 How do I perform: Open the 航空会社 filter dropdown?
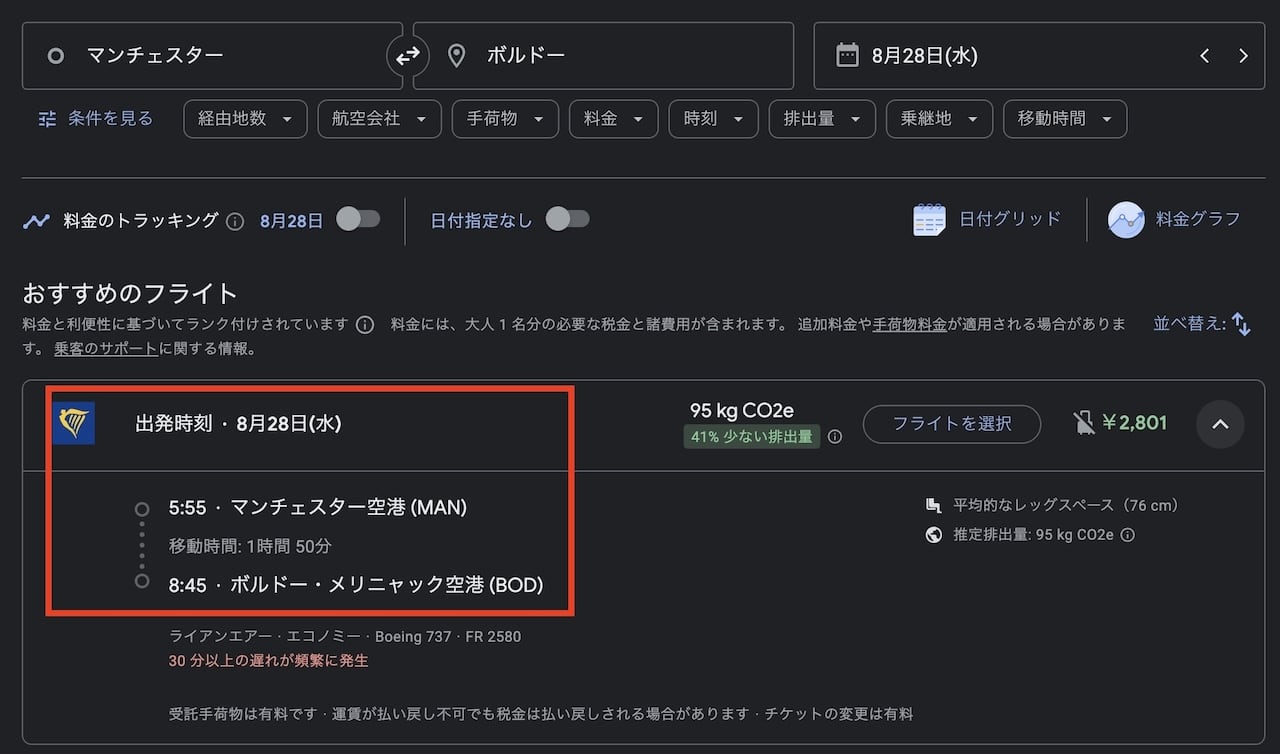[x=379, y=119]
